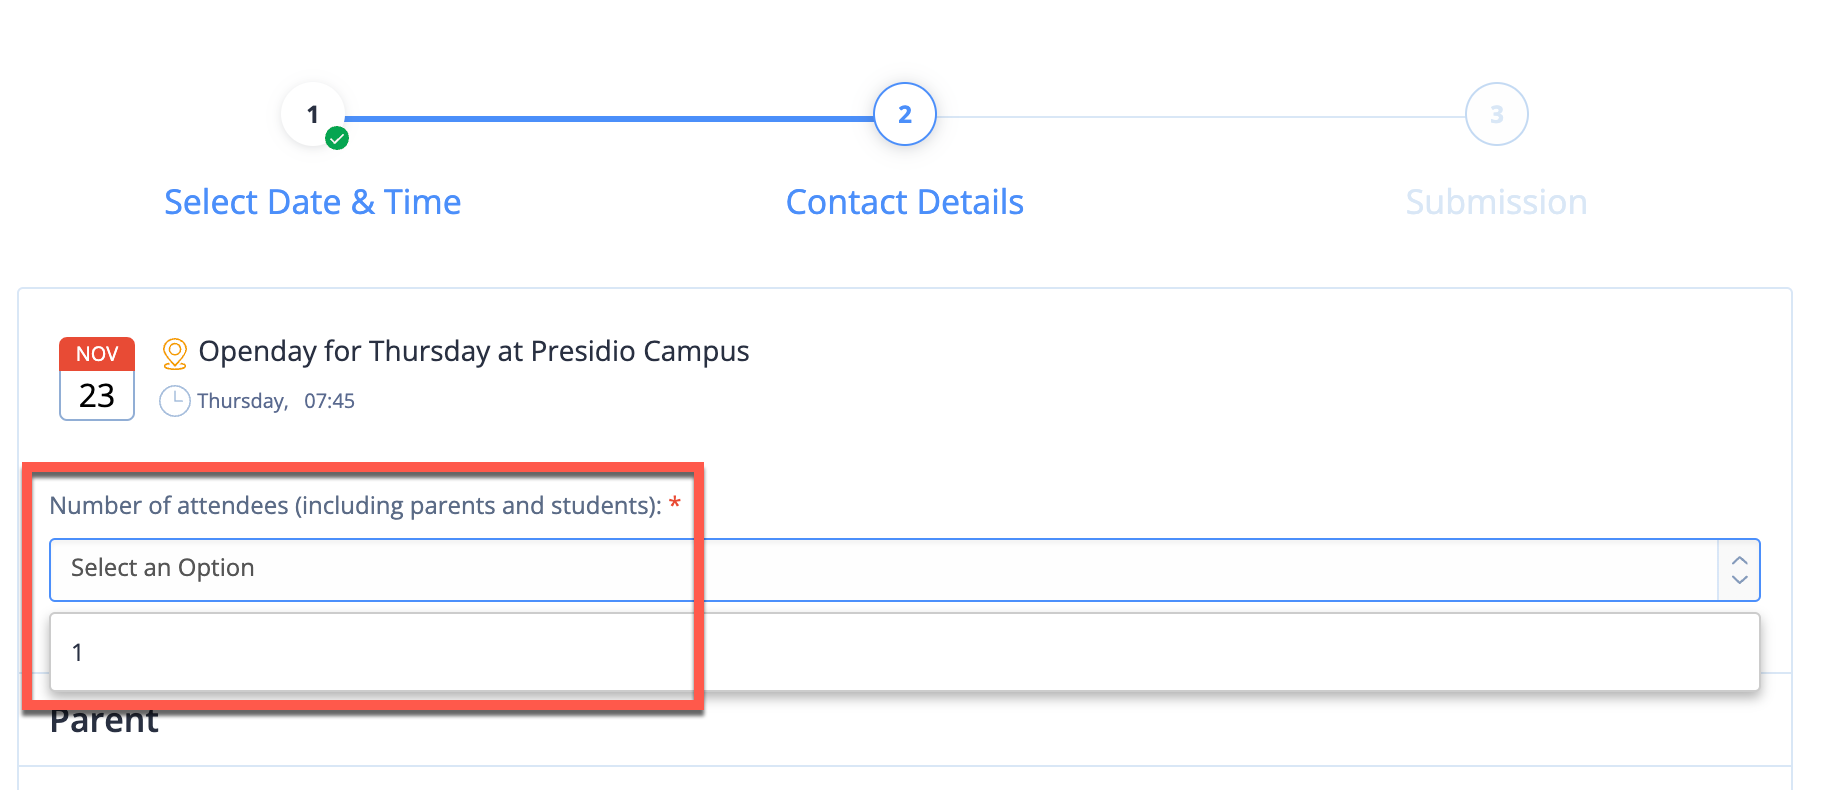Click the gray progress line toward step 3
This screenshot has width=1822, height=790.
click(x=1201, y=117)
